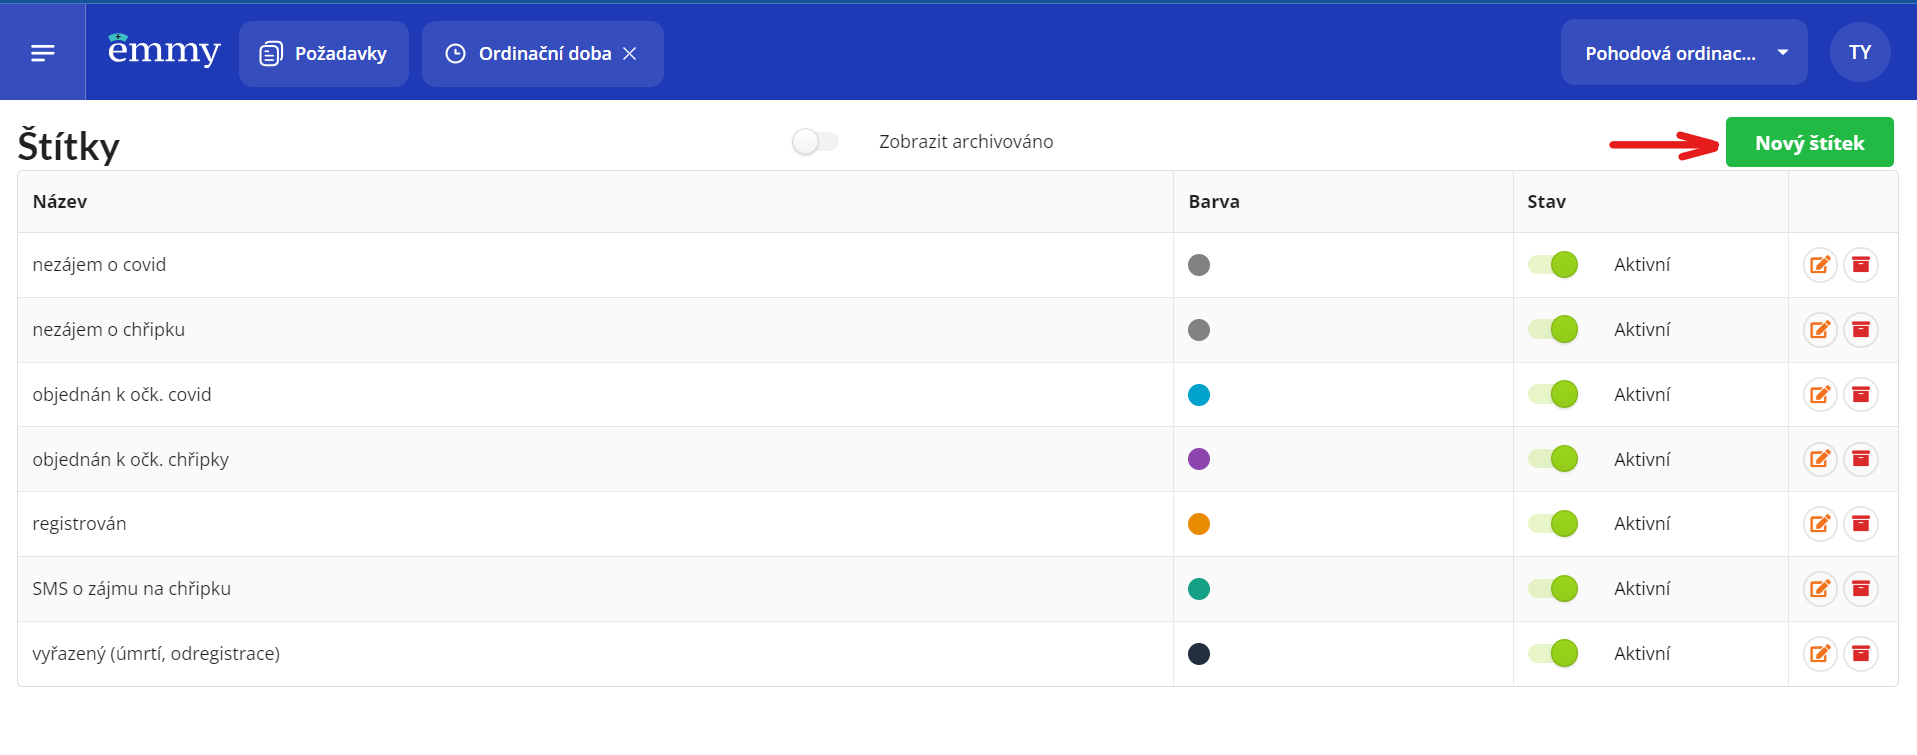Open the TY user avatar menu
Screen dimensions: 1917x755
(x=1860, y=52)
